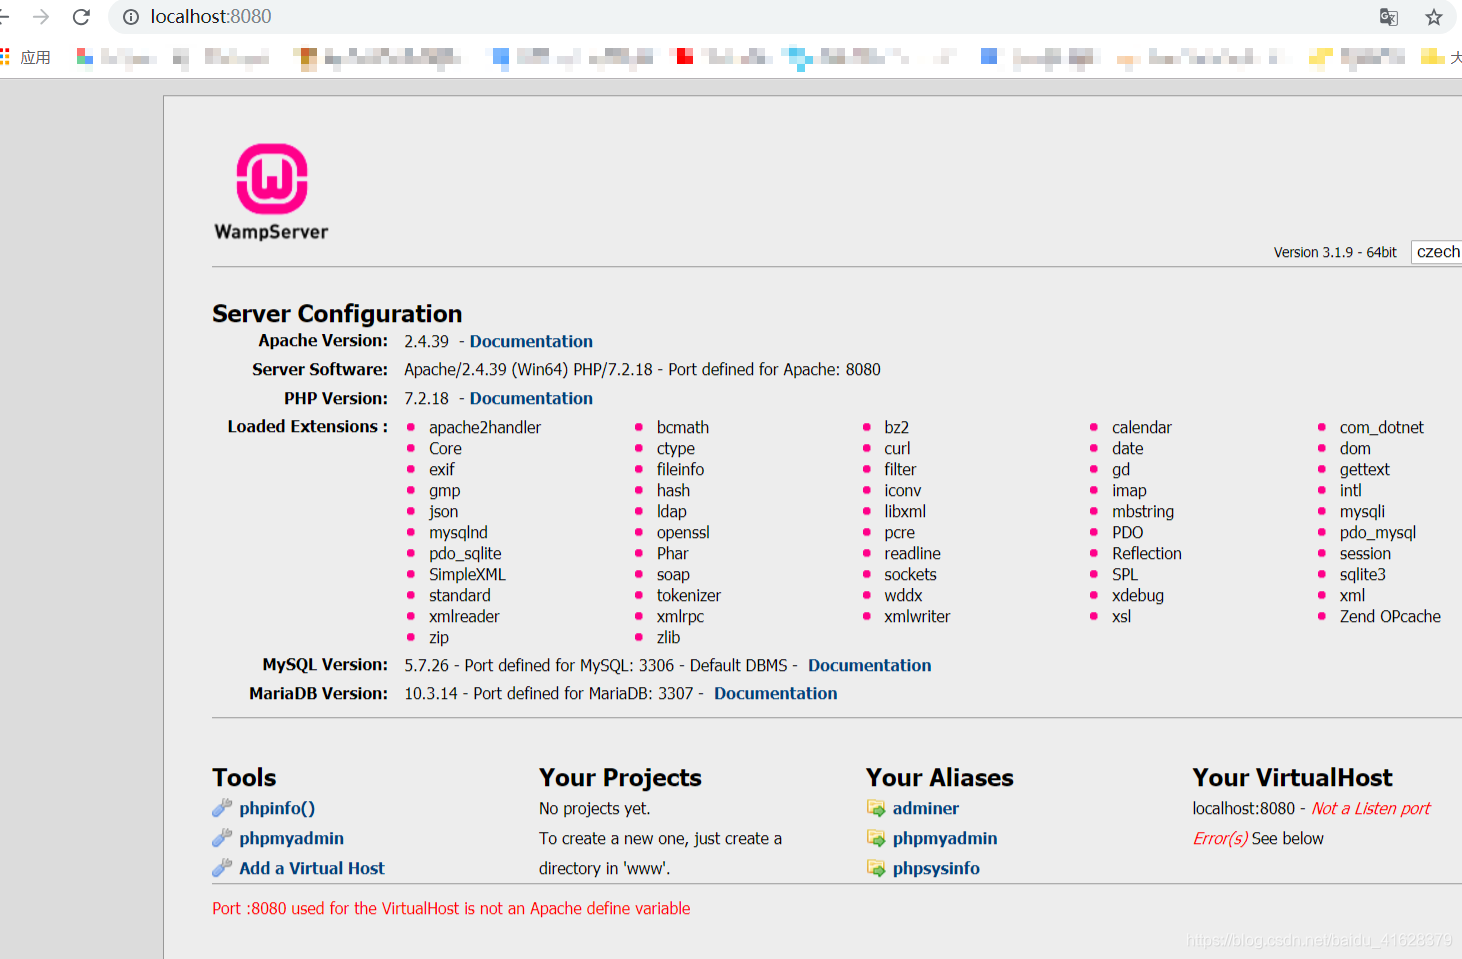
Task: Open the site information icon in address bar
Action: point(131,17)
